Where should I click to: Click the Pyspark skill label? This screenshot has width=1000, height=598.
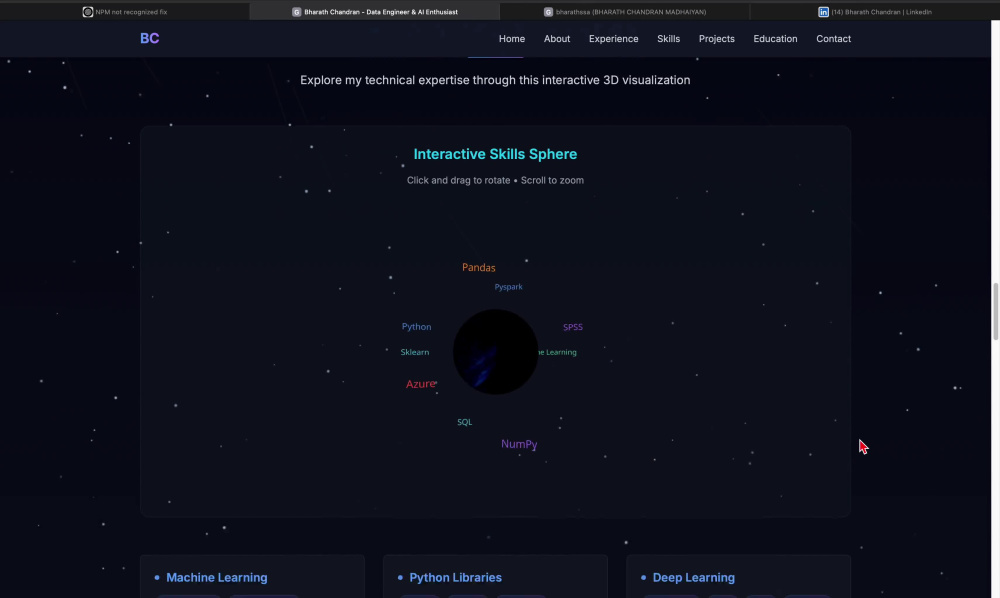[508, 287]
